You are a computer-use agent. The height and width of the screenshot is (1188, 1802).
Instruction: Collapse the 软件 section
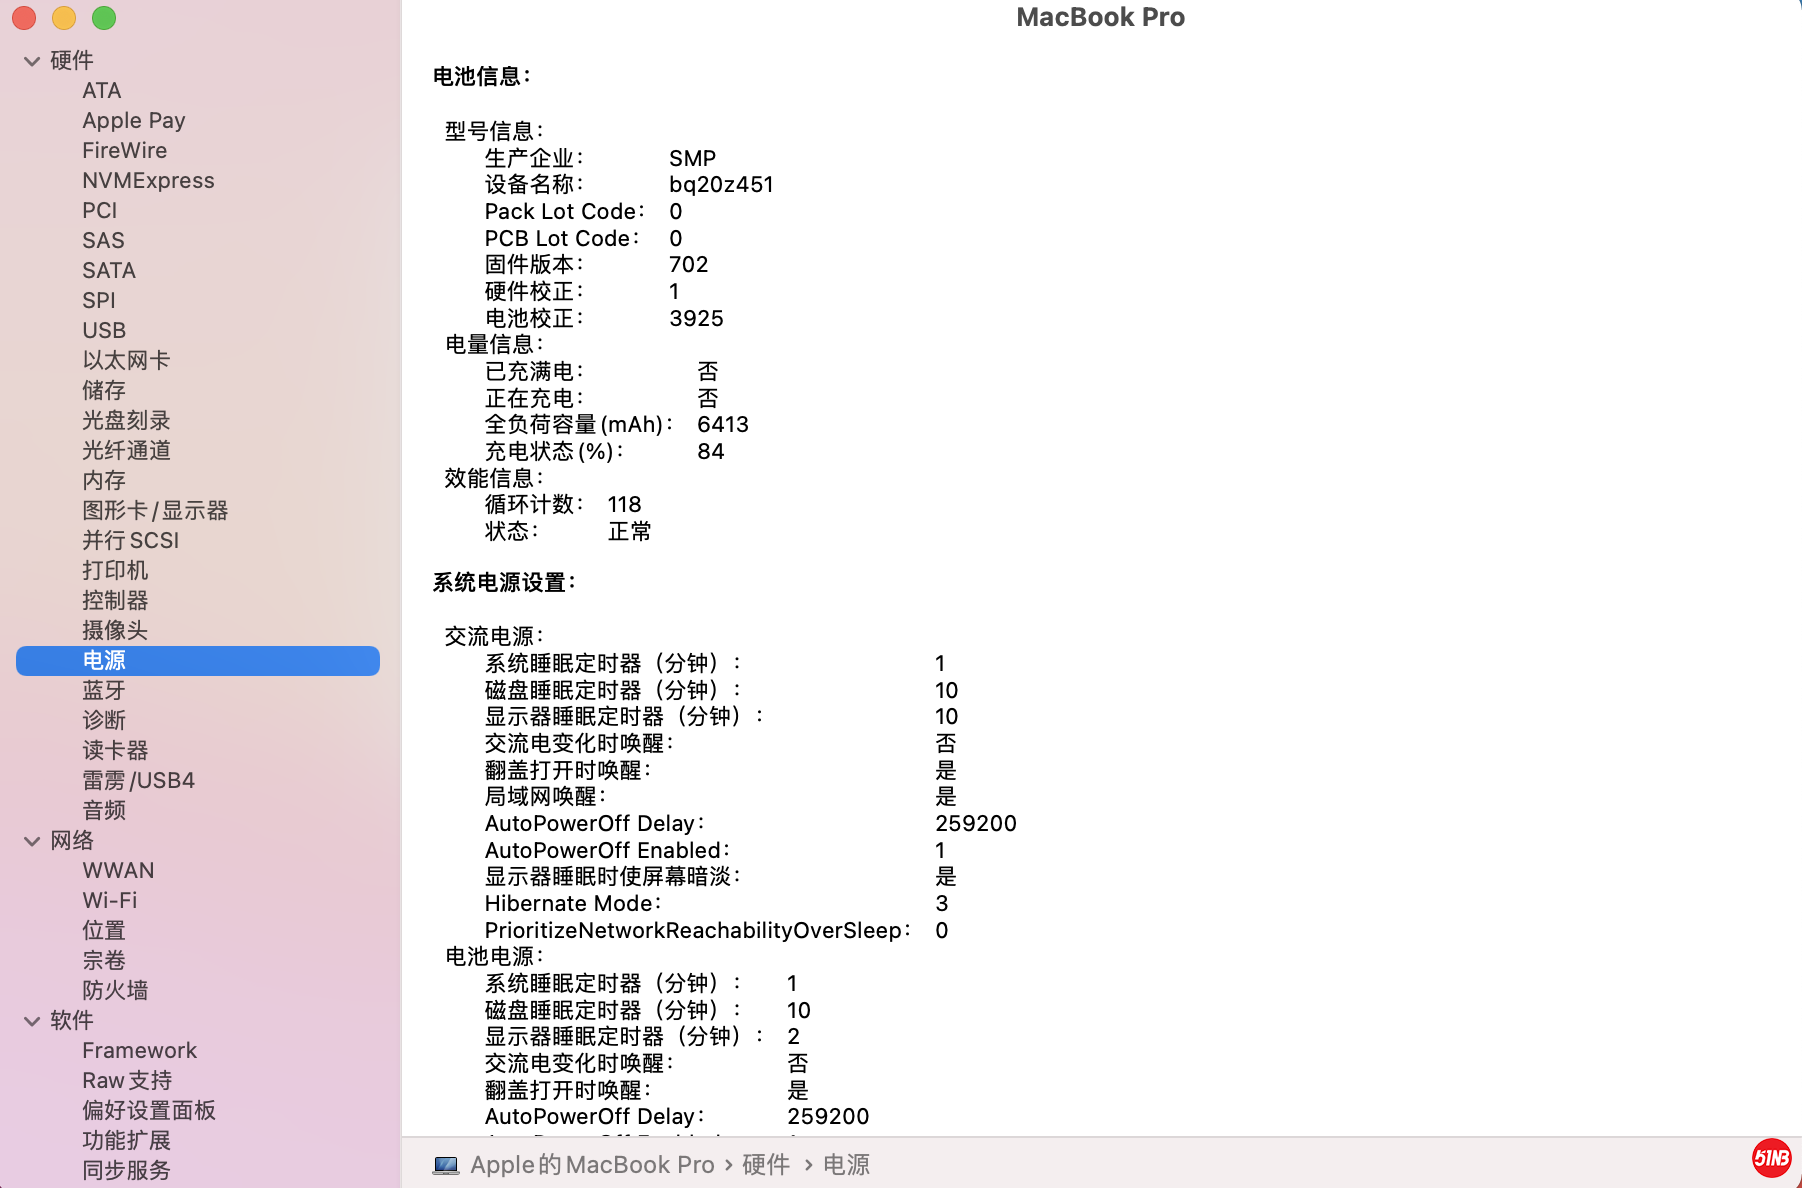point(32,1021)
